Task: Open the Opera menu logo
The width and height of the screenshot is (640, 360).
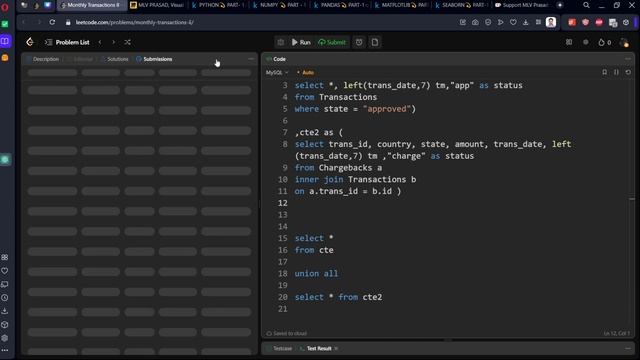Action: (x=5, y=7)
